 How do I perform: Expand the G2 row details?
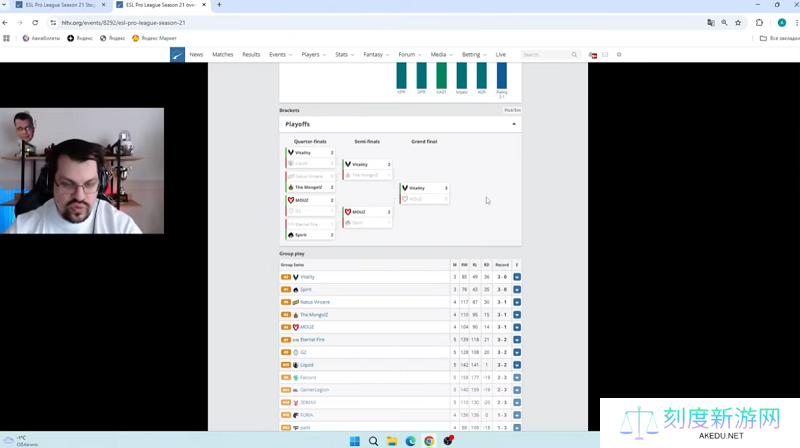click(x=517, y=352)
